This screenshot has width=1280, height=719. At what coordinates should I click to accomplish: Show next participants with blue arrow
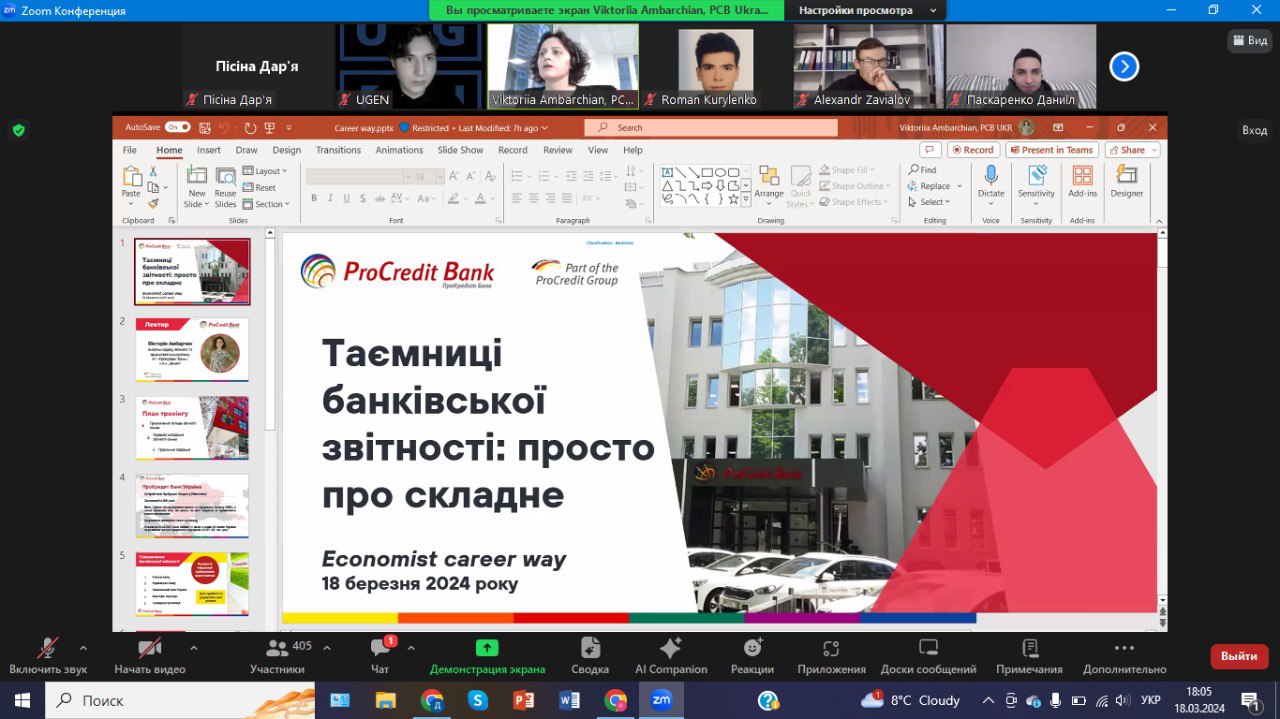[1124, 67]
